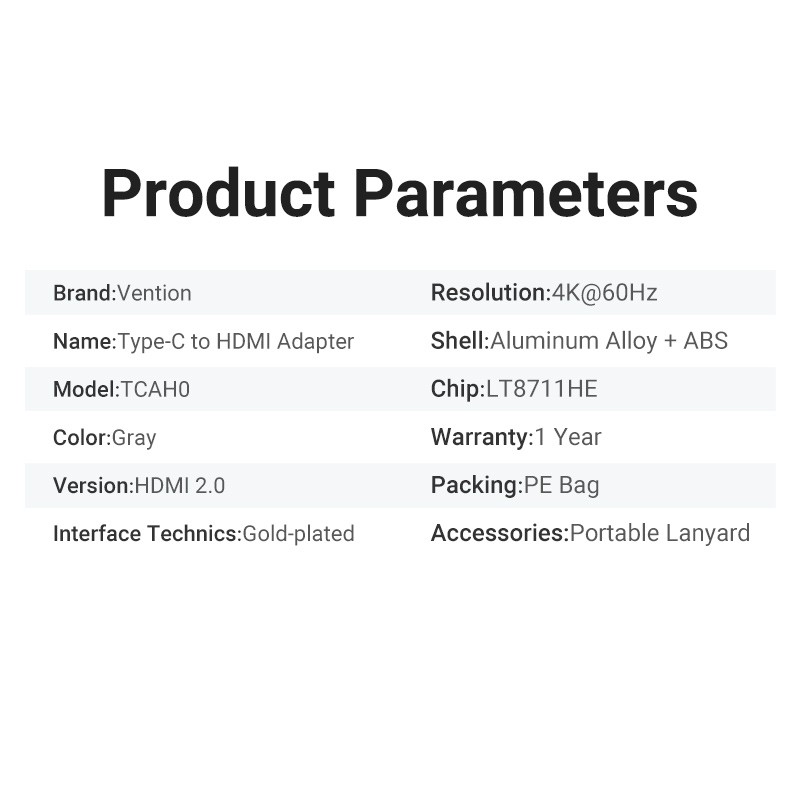
Task: Click the Interface Technics label
Action: [146, 534]
